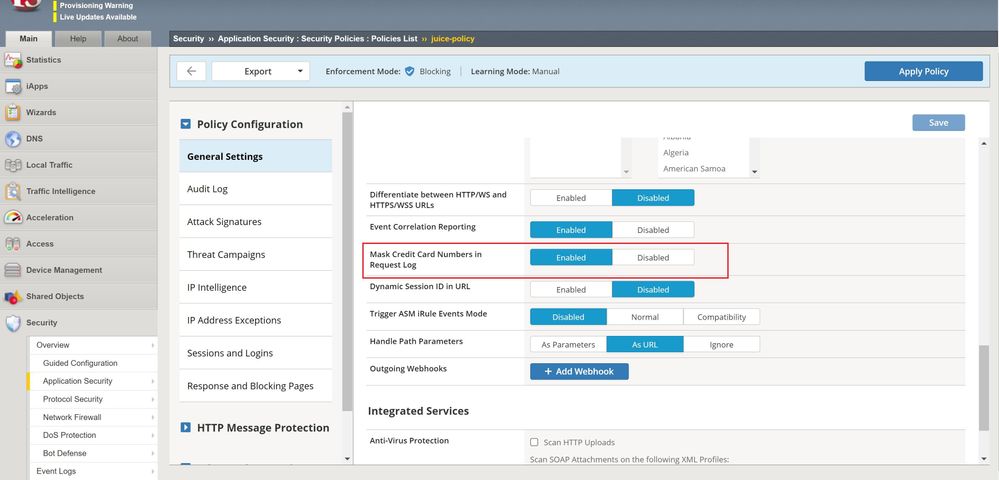Set ASM iRule Events Mode to Disabled
This screenshot has width=999, height=480.
click(568, 317)
